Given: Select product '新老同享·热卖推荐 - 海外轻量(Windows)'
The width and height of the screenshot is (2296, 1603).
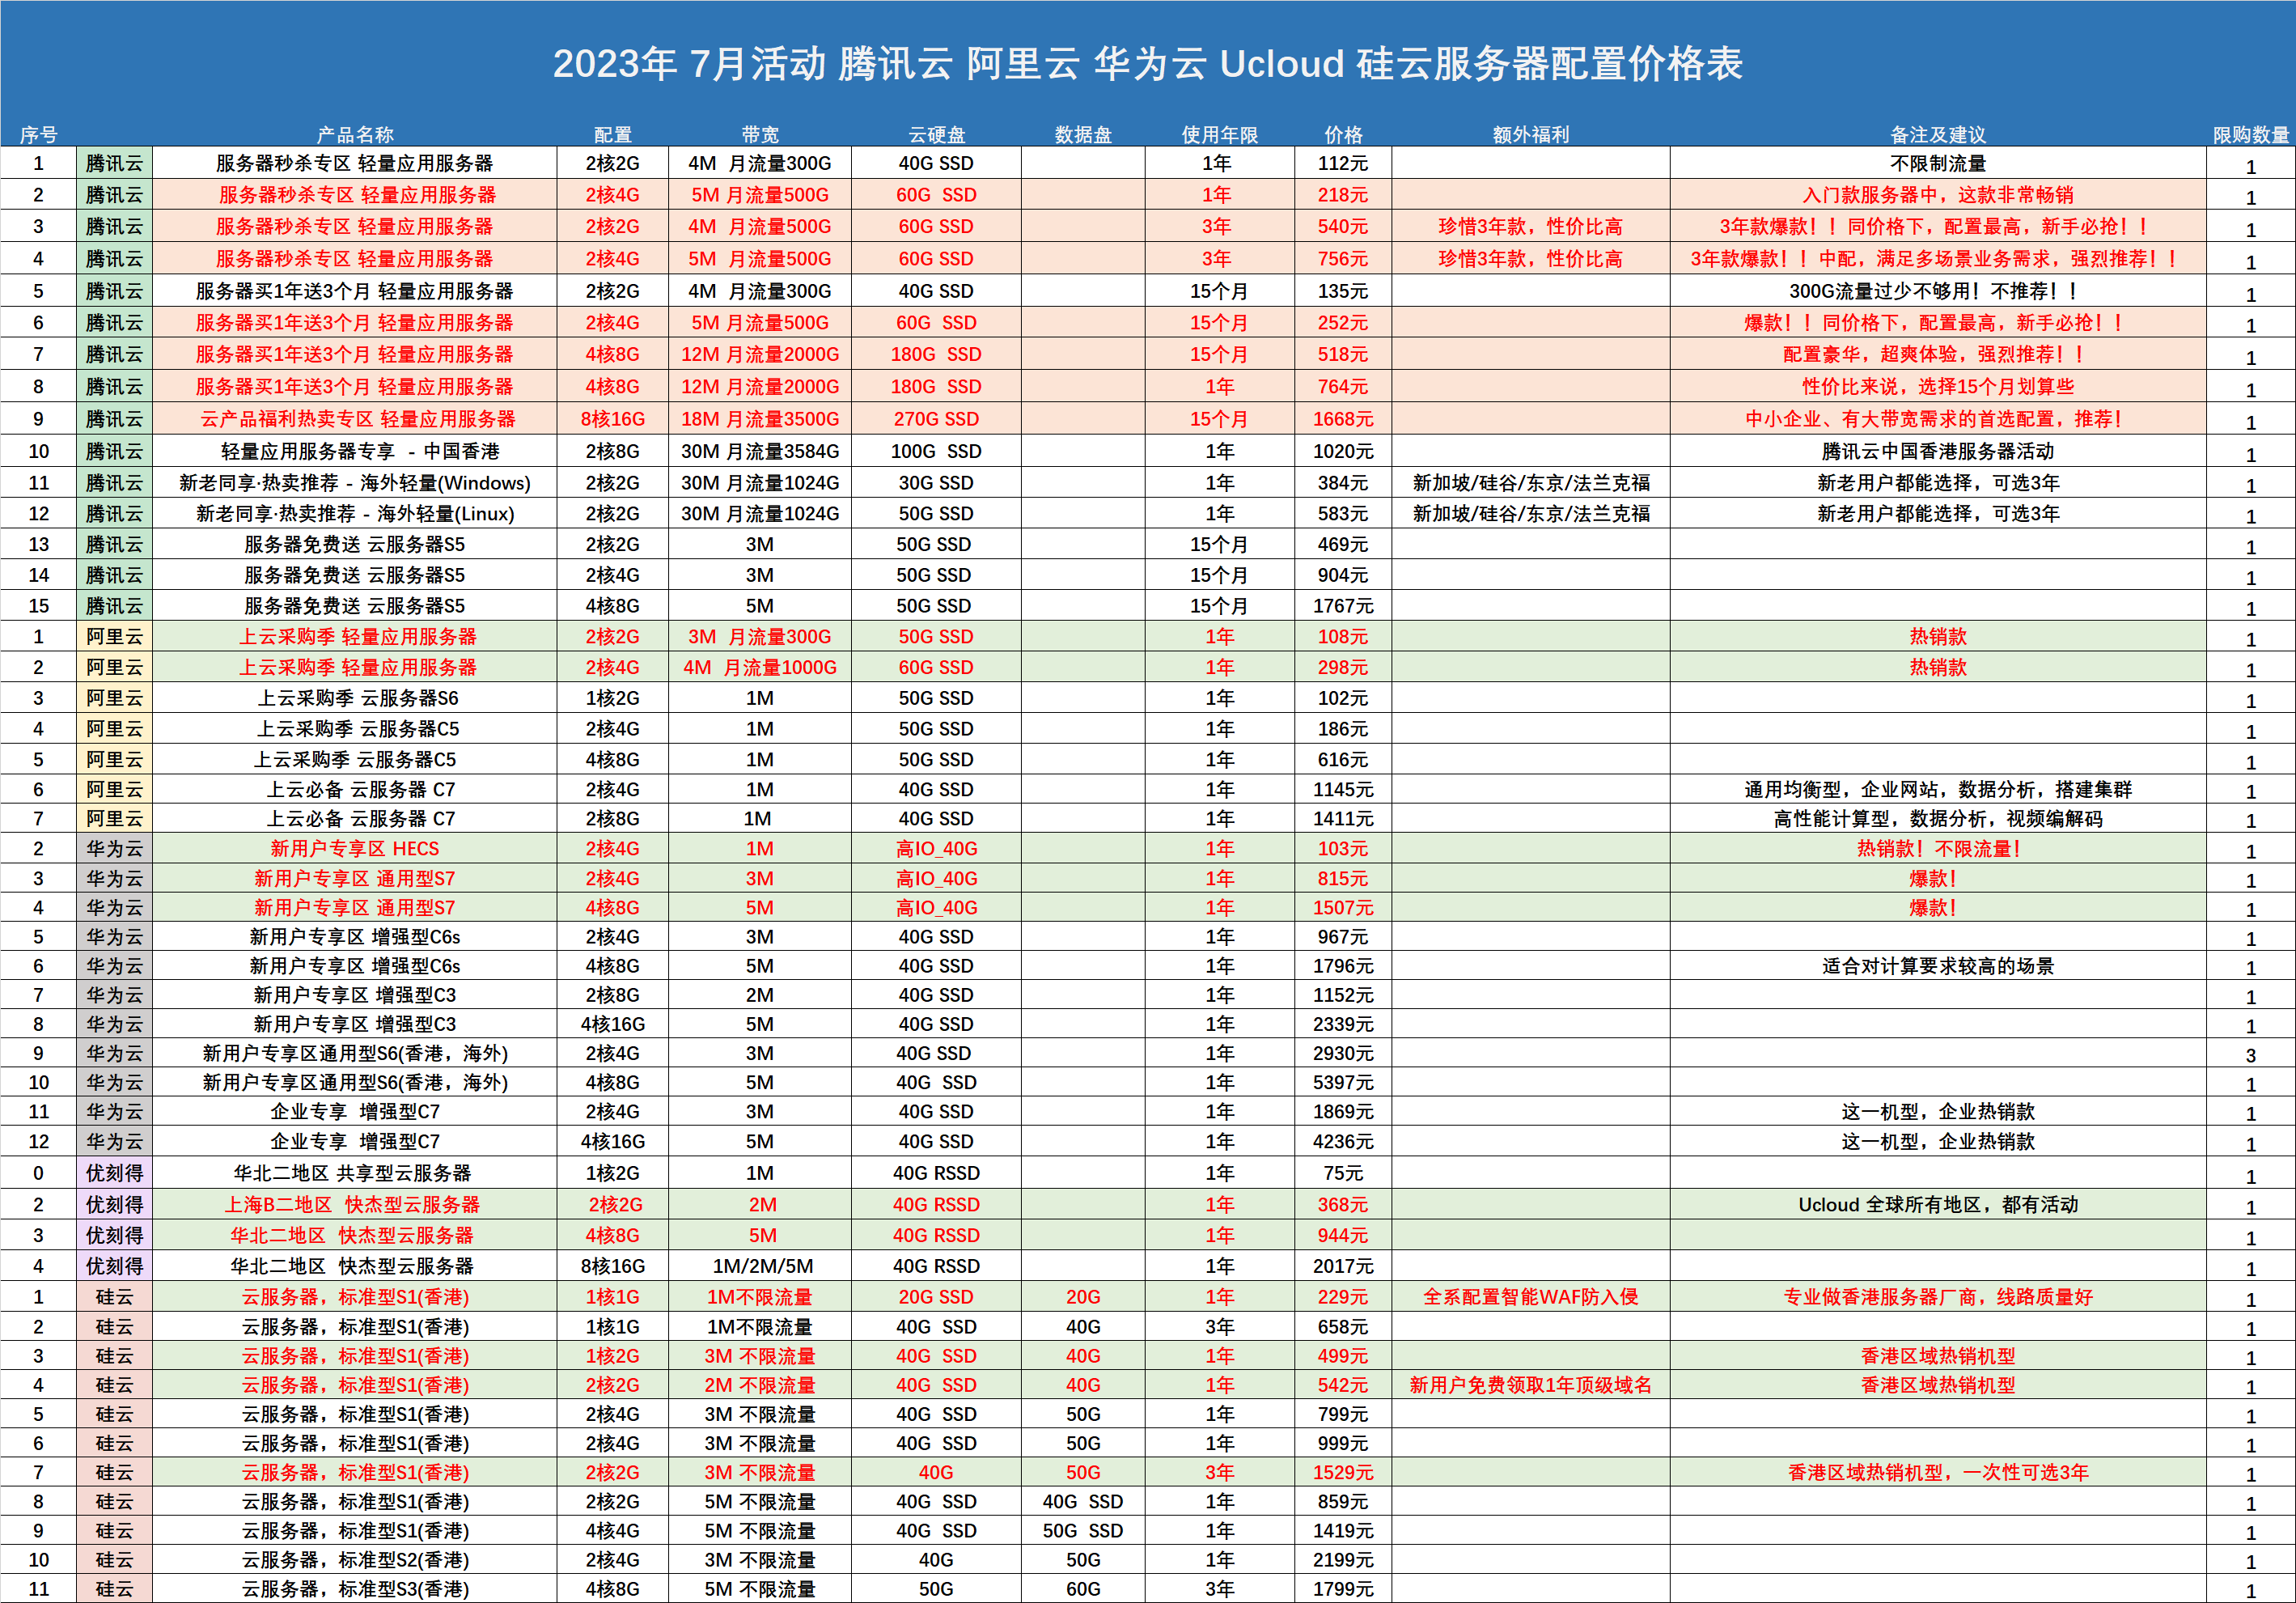Looking at the screenshot, I should pyautogui.click(x=355, y=483).
